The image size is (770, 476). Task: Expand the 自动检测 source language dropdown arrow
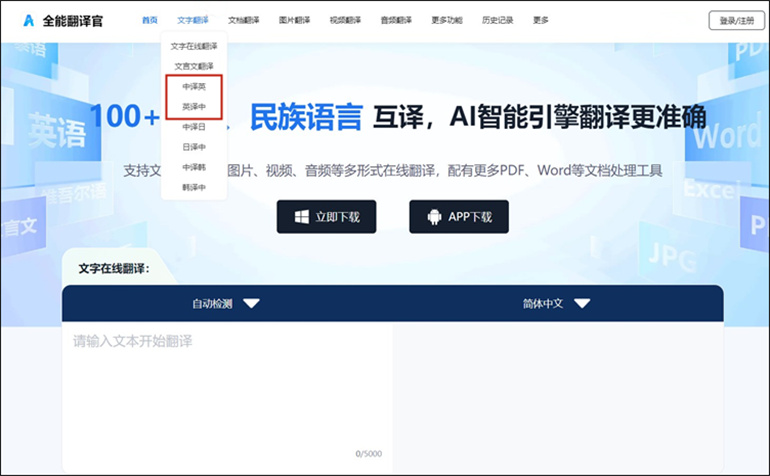click(251, 304)
